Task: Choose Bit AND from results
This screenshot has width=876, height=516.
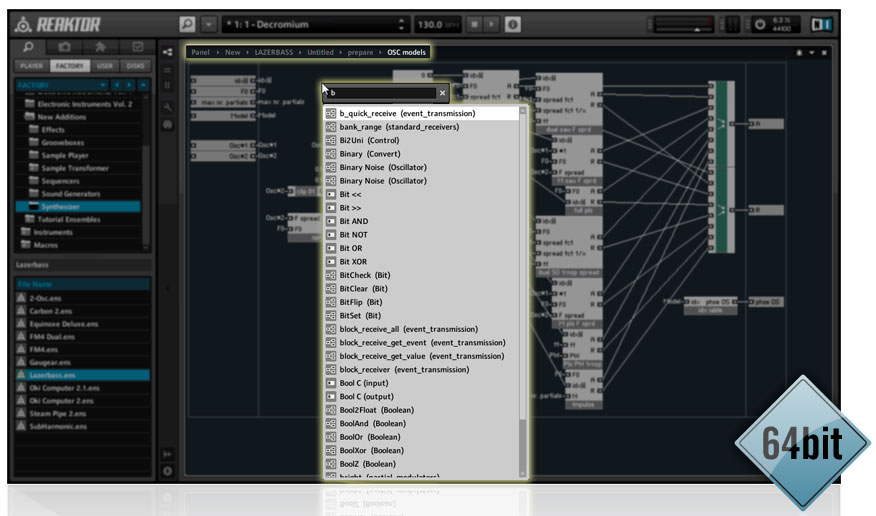Action: pos(422,221)
